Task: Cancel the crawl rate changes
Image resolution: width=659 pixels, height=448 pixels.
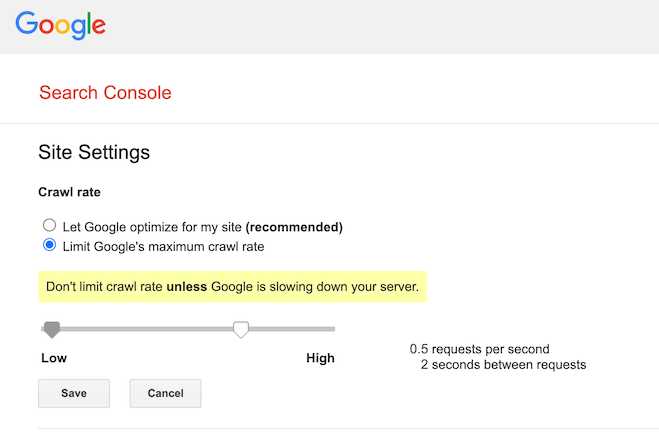Action: pos(165,393)
